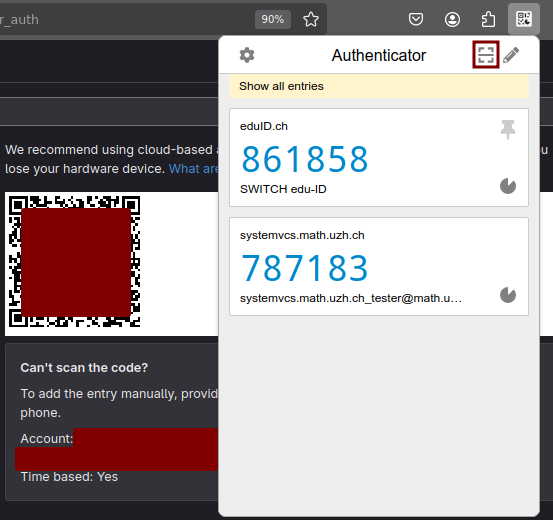This screenshot has height=520, width=553.
Task: Click the Authenticator extension toolbar icon
Action: 524,19
